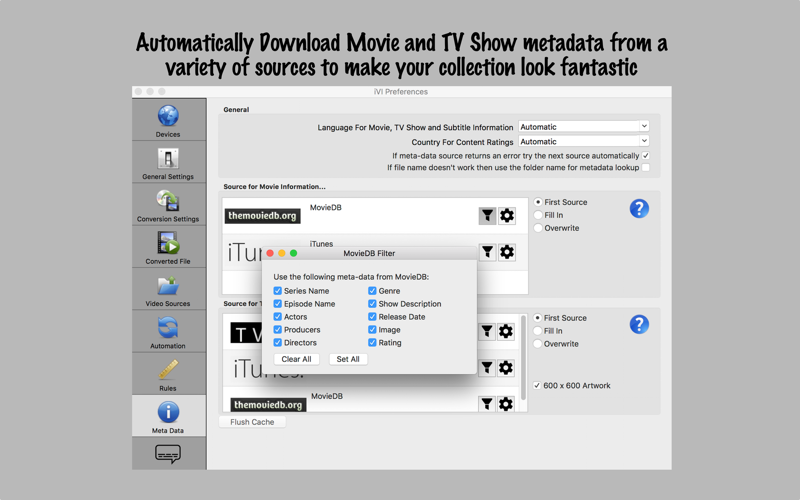Toggle Directors checkbox
Viewport: 800px width, 500px height.
pyautogui.click(x=278, y=343)
